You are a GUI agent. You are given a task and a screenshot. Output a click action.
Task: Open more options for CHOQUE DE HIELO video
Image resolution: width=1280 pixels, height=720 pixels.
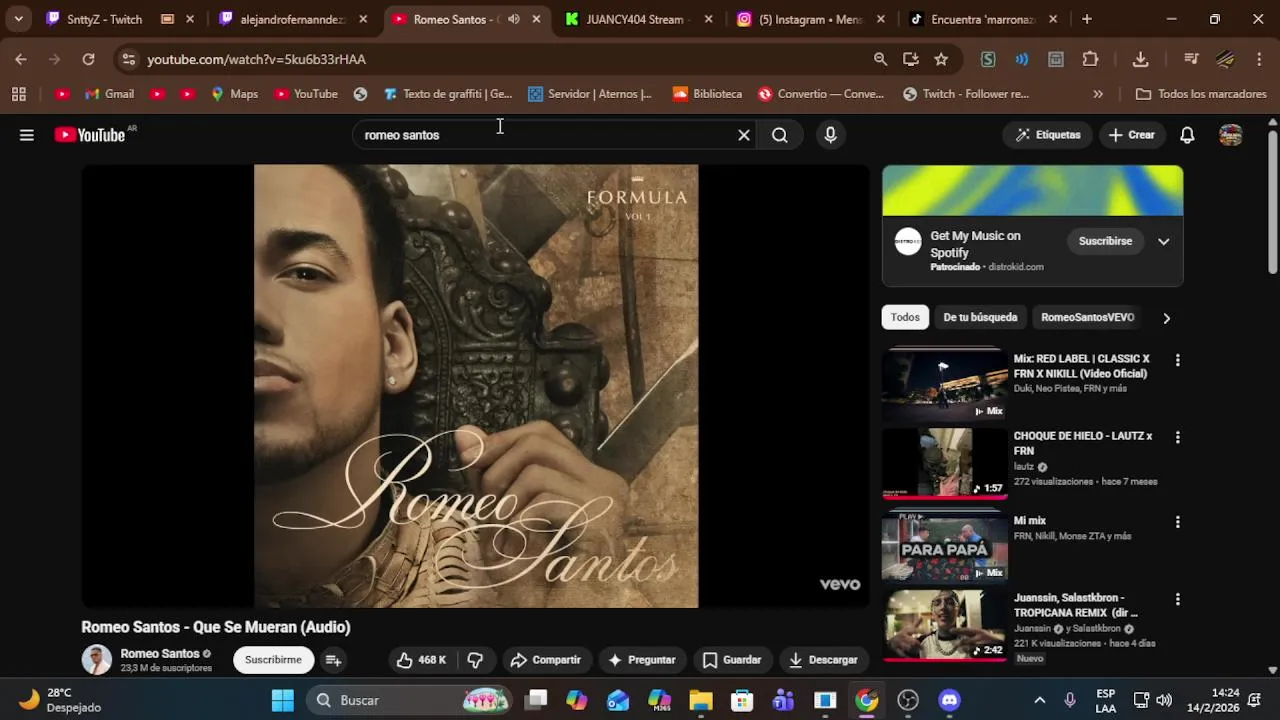(1177, 437)
